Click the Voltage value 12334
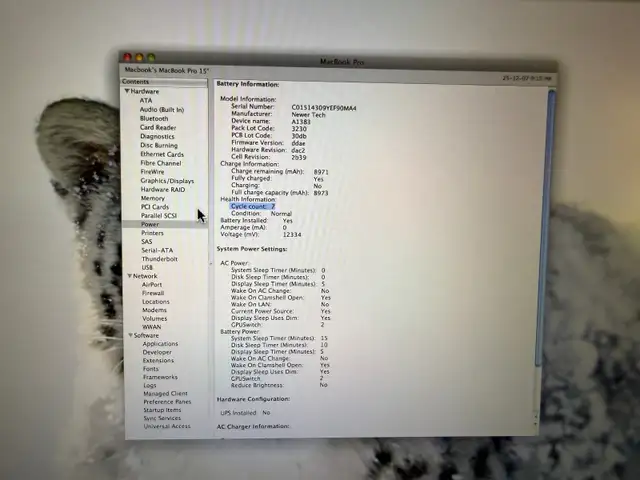This screenshot has width=640, height=480. (x=292, y=235)
